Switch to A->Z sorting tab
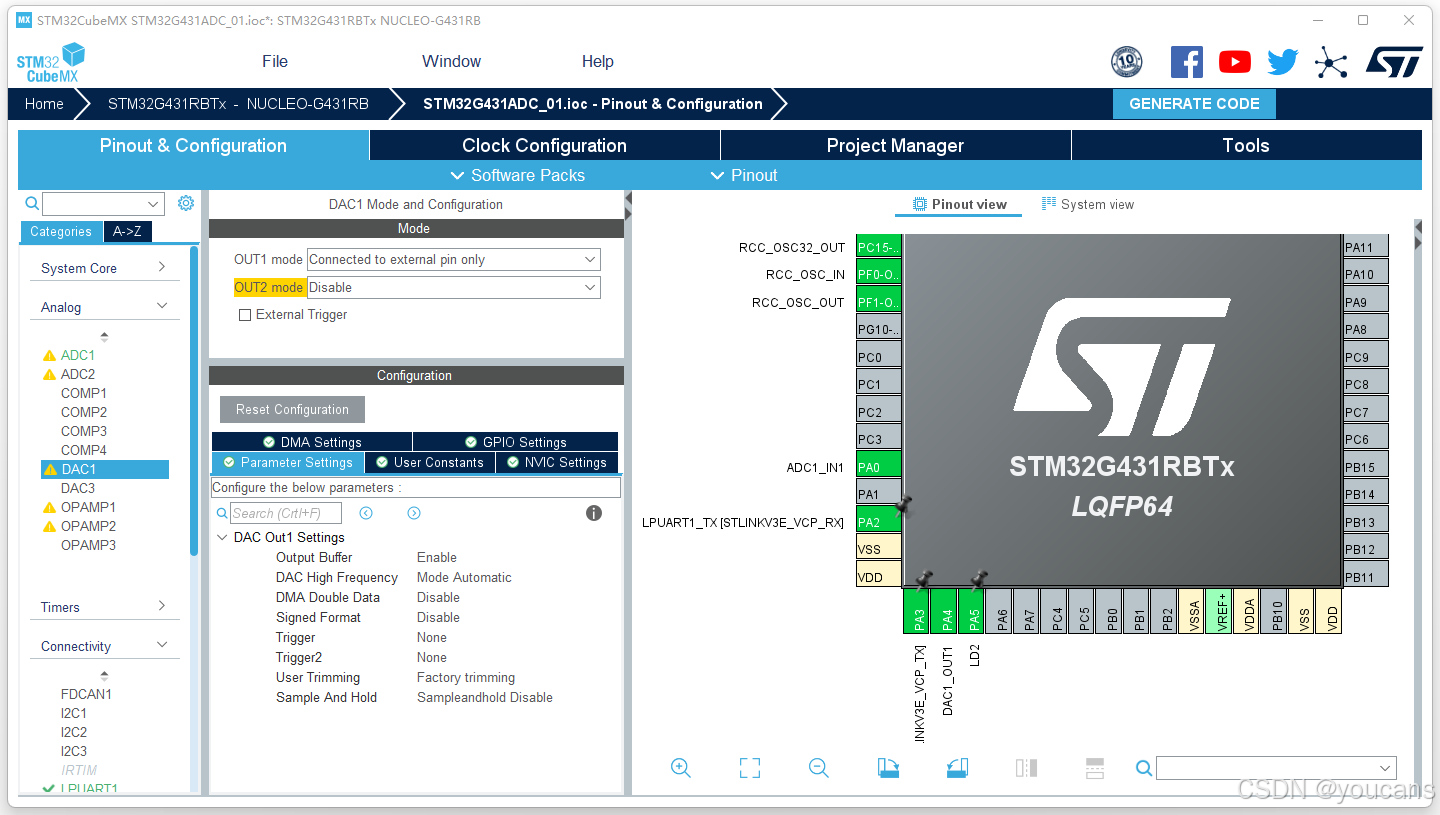 (127, 231)
